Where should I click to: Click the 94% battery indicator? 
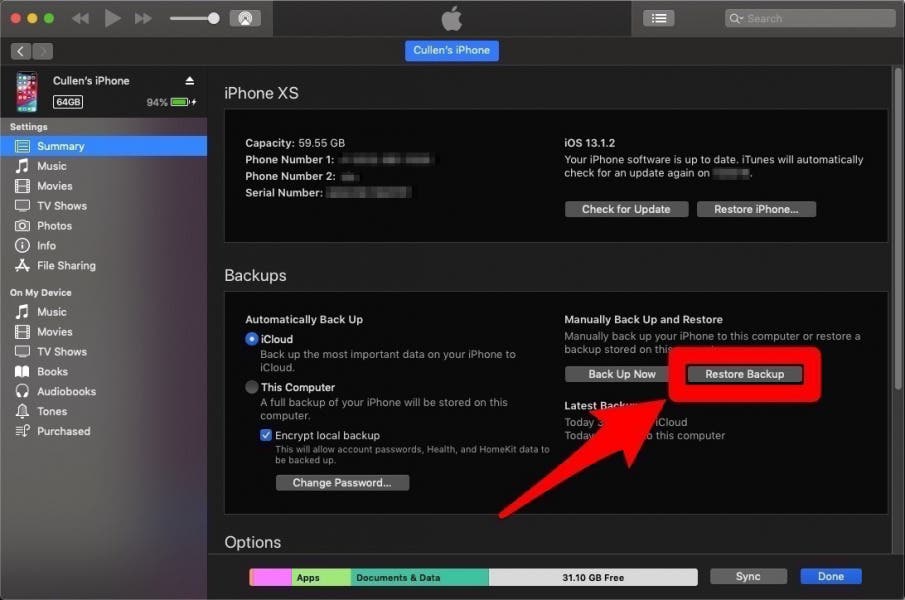click(171, 102)
